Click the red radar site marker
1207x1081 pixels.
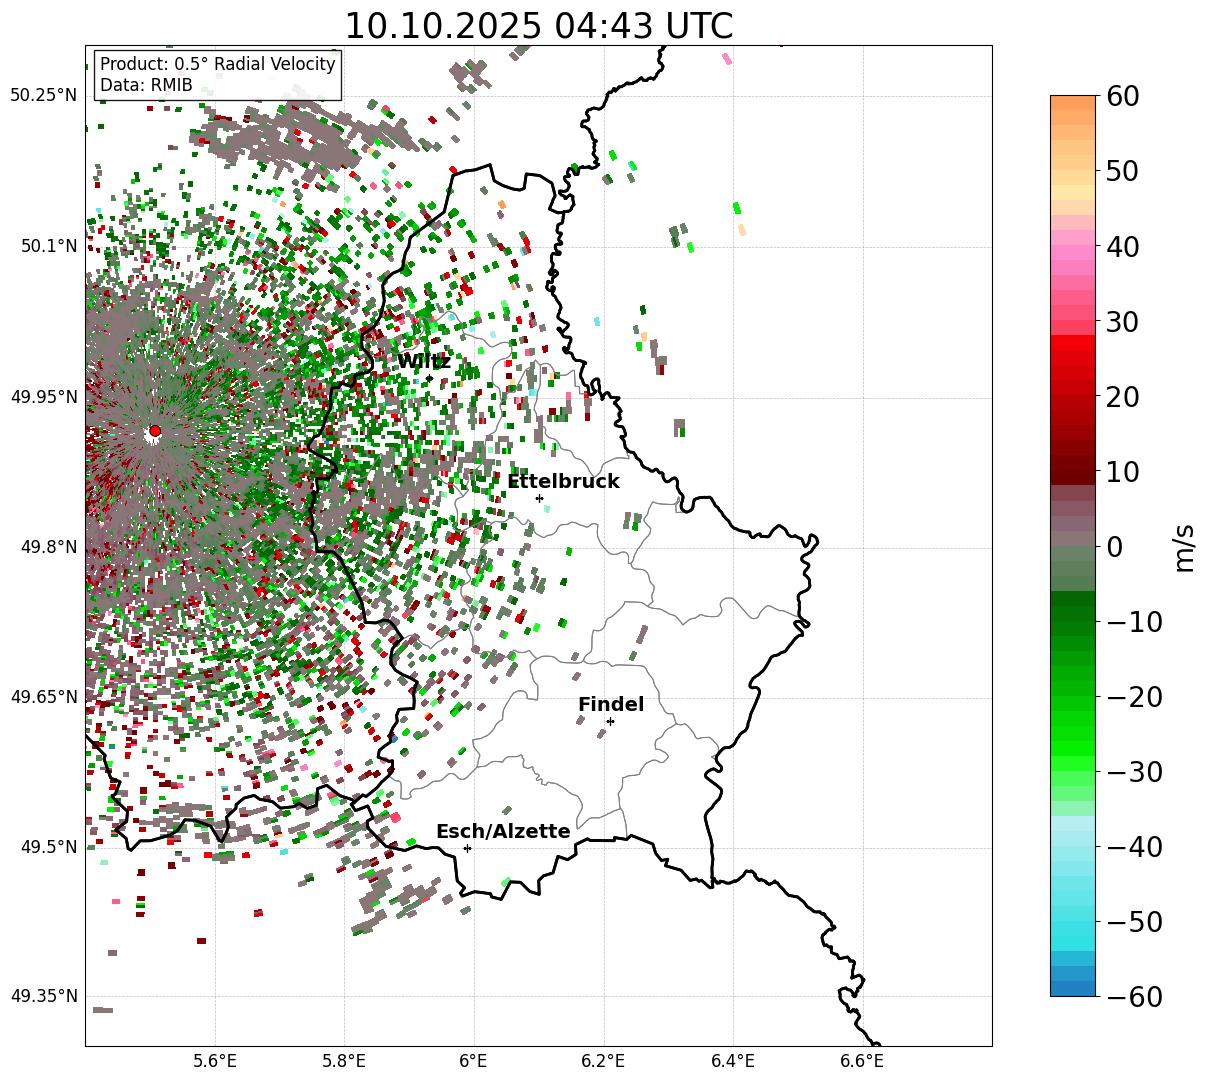pyautogui.click(x=154, y=431)
